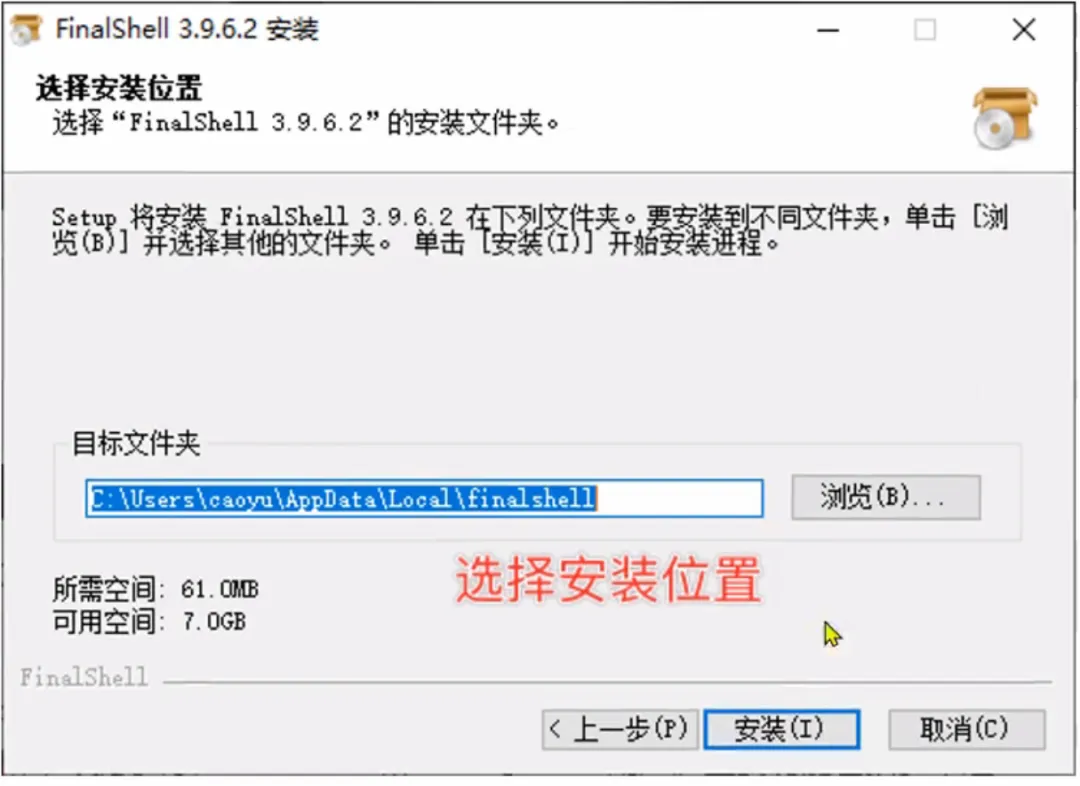Screen dimensions: 1080x786
Task: Click the grey FinalShell branding text
Action: [83, 677]
